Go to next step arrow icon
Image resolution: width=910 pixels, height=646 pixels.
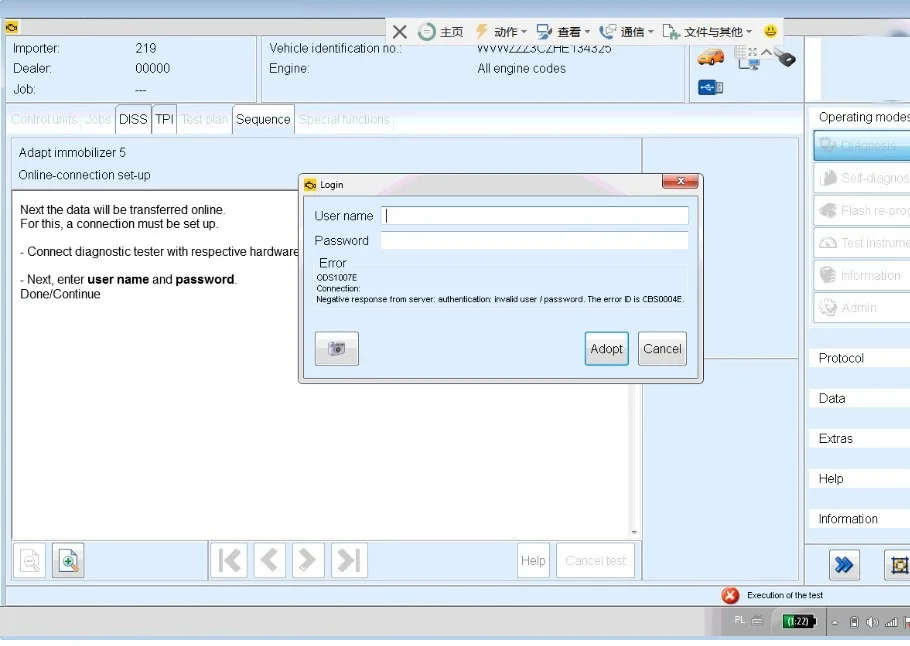(x=308, y=561)
